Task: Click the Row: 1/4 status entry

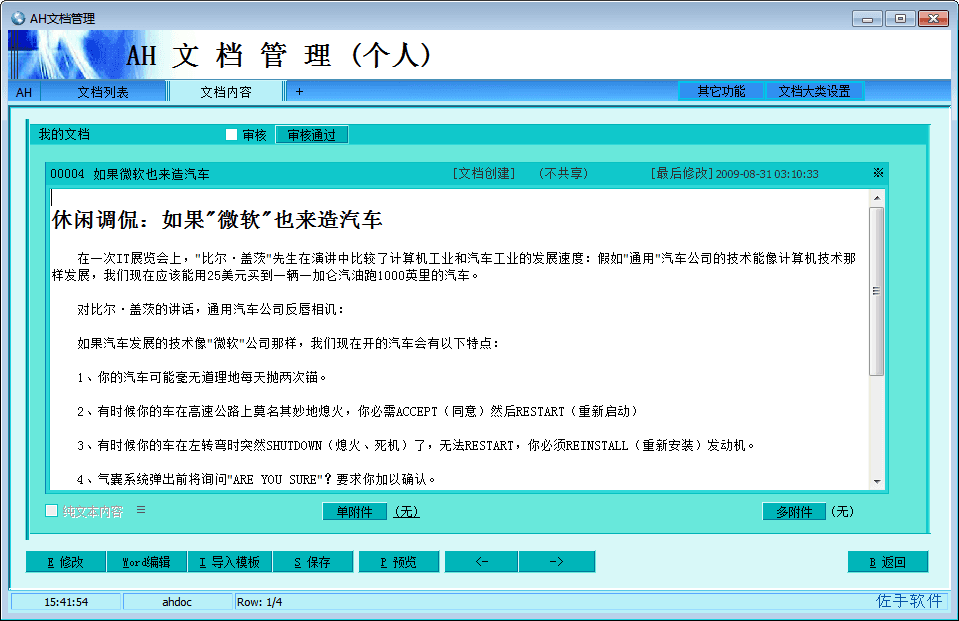Action: click(259, 602)
